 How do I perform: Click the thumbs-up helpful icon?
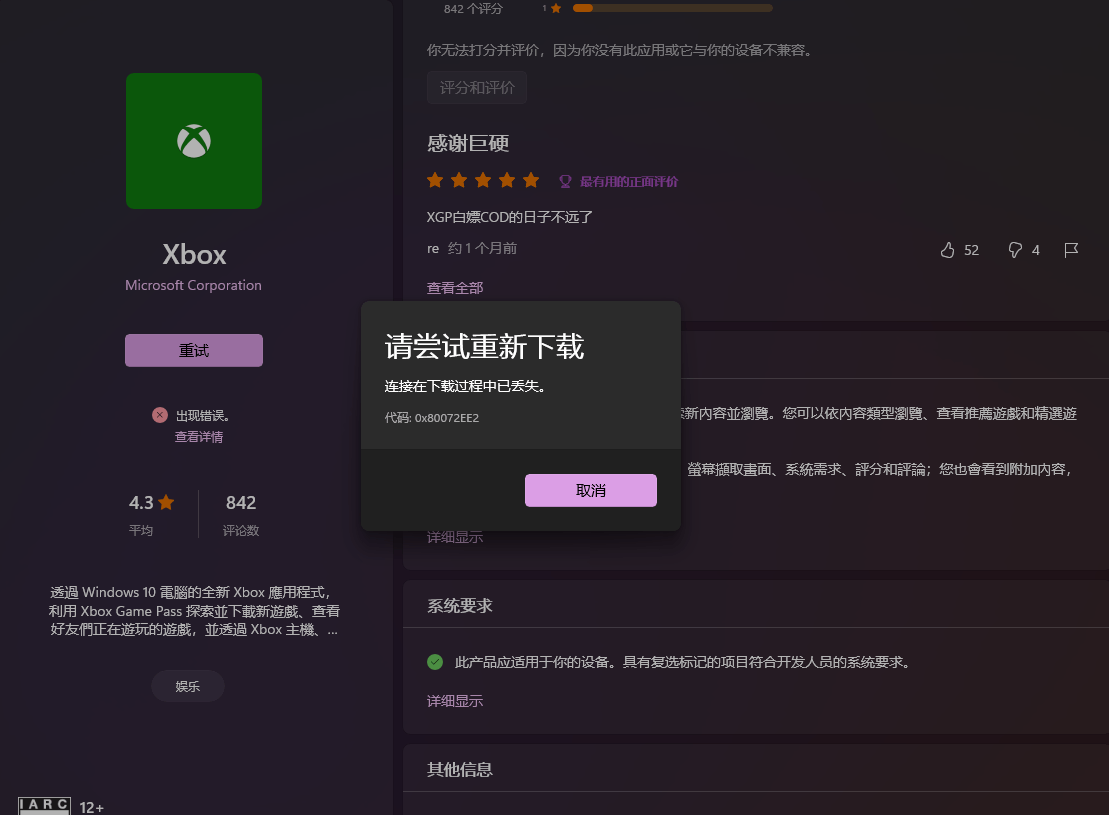tap(948, 250)
